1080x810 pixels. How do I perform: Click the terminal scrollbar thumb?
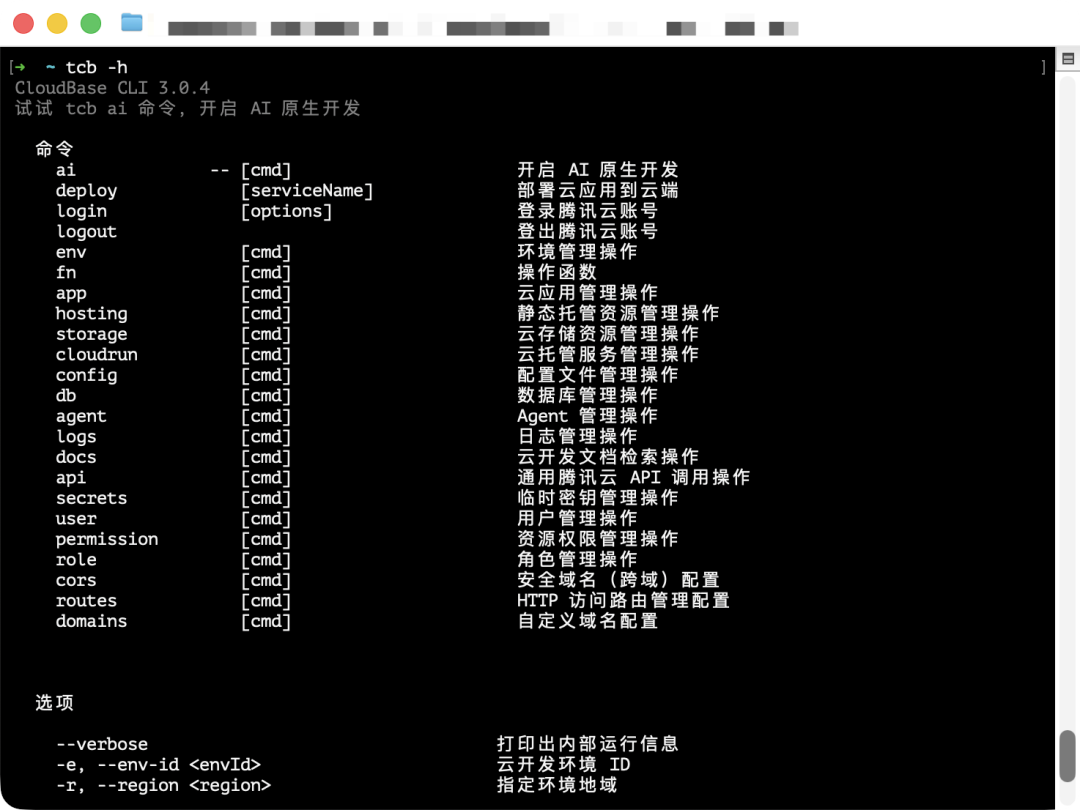1068,756
